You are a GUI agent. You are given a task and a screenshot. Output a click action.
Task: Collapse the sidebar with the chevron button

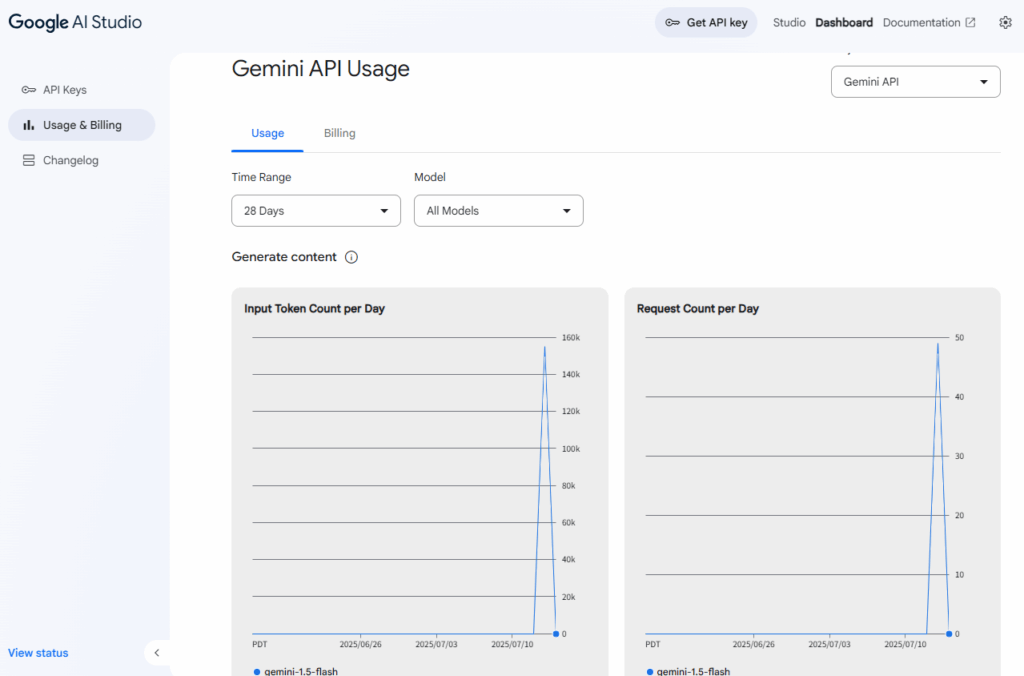[157, 652]
